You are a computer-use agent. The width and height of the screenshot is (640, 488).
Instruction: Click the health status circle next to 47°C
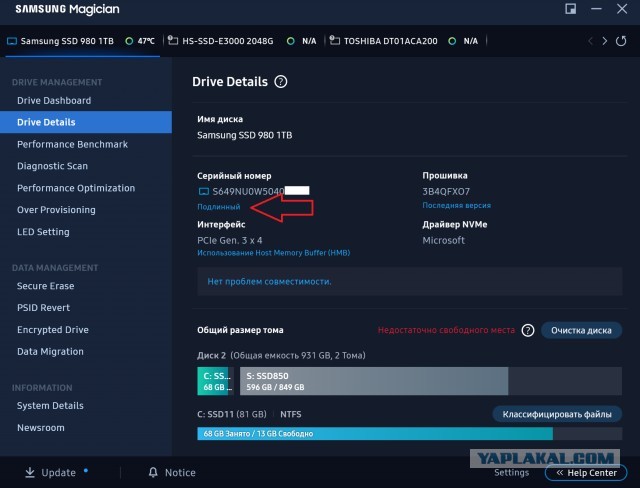(129, 41)
